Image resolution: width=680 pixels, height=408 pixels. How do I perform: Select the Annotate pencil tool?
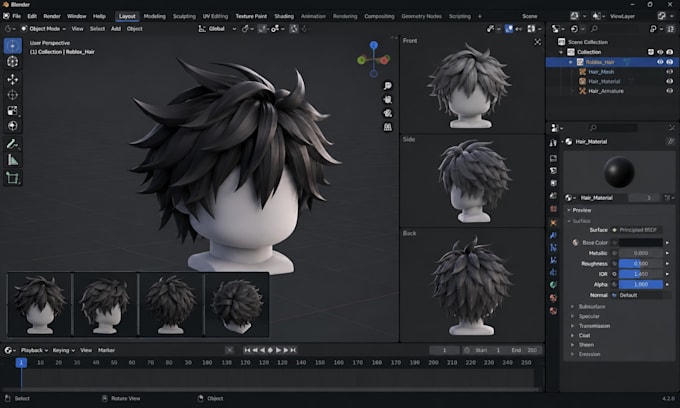(x=13, y=144)
